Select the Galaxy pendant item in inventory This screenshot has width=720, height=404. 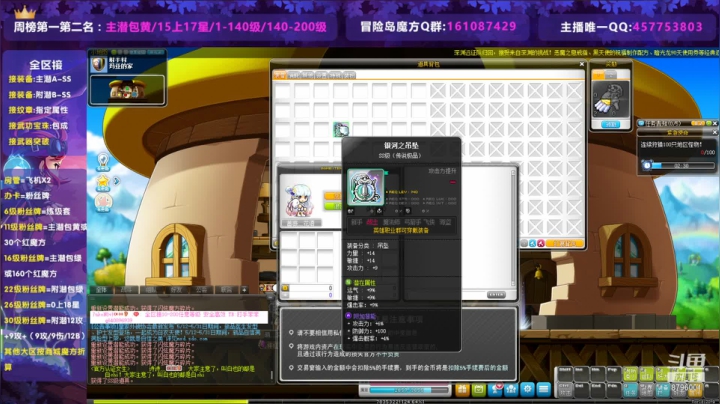(x=341, y=130)
